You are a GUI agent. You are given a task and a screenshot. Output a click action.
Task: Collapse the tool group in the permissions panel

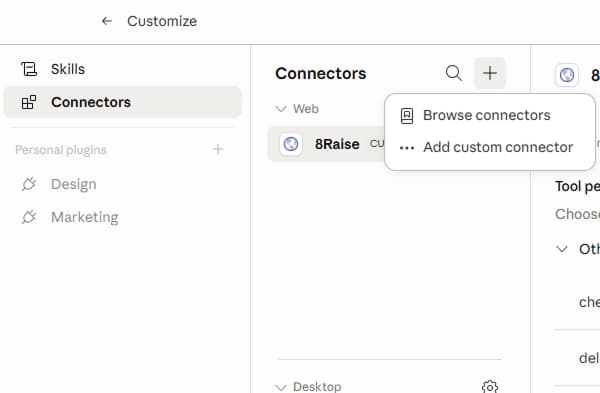(x=562, y=249)
